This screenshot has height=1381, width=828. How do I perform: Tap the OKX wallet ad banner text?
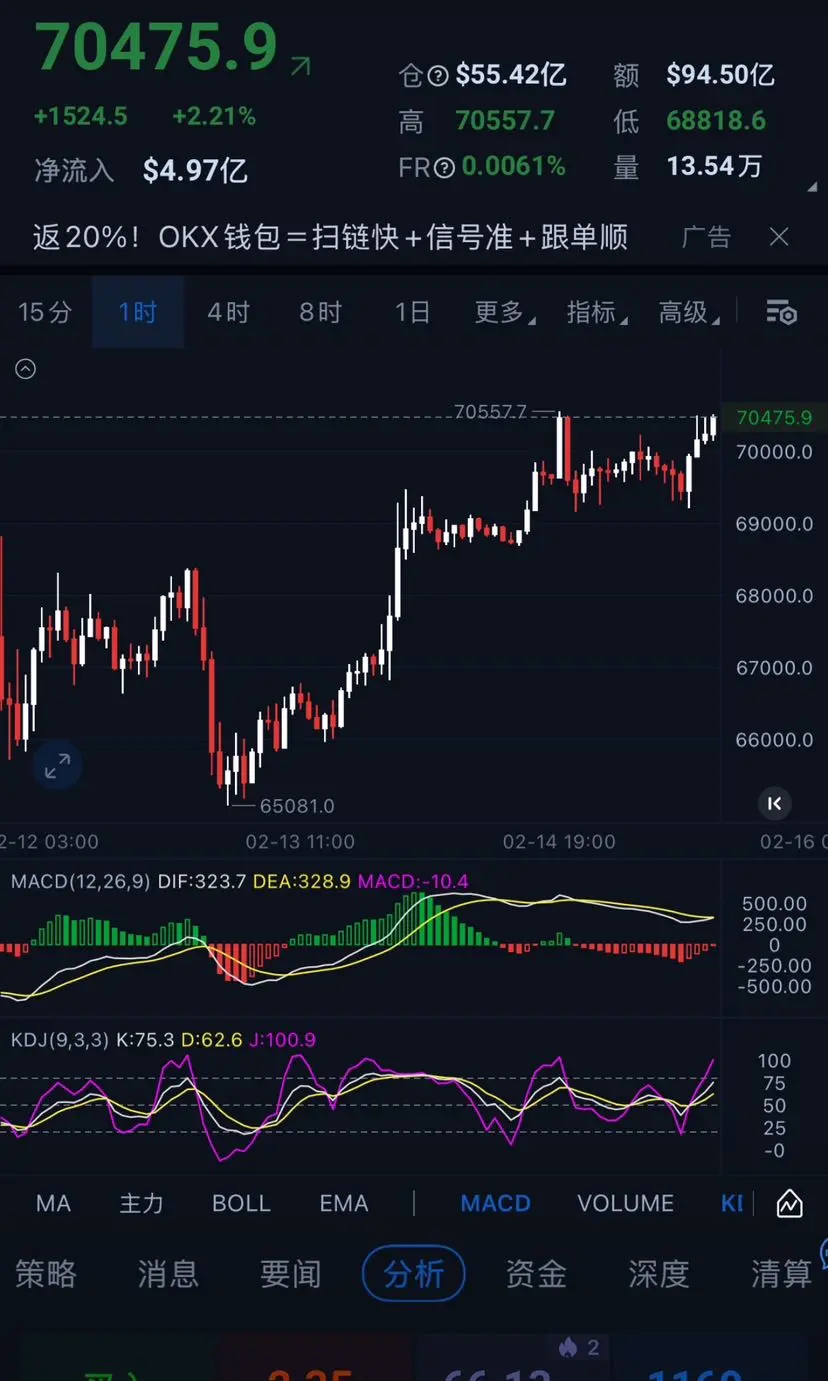(330, 237)
